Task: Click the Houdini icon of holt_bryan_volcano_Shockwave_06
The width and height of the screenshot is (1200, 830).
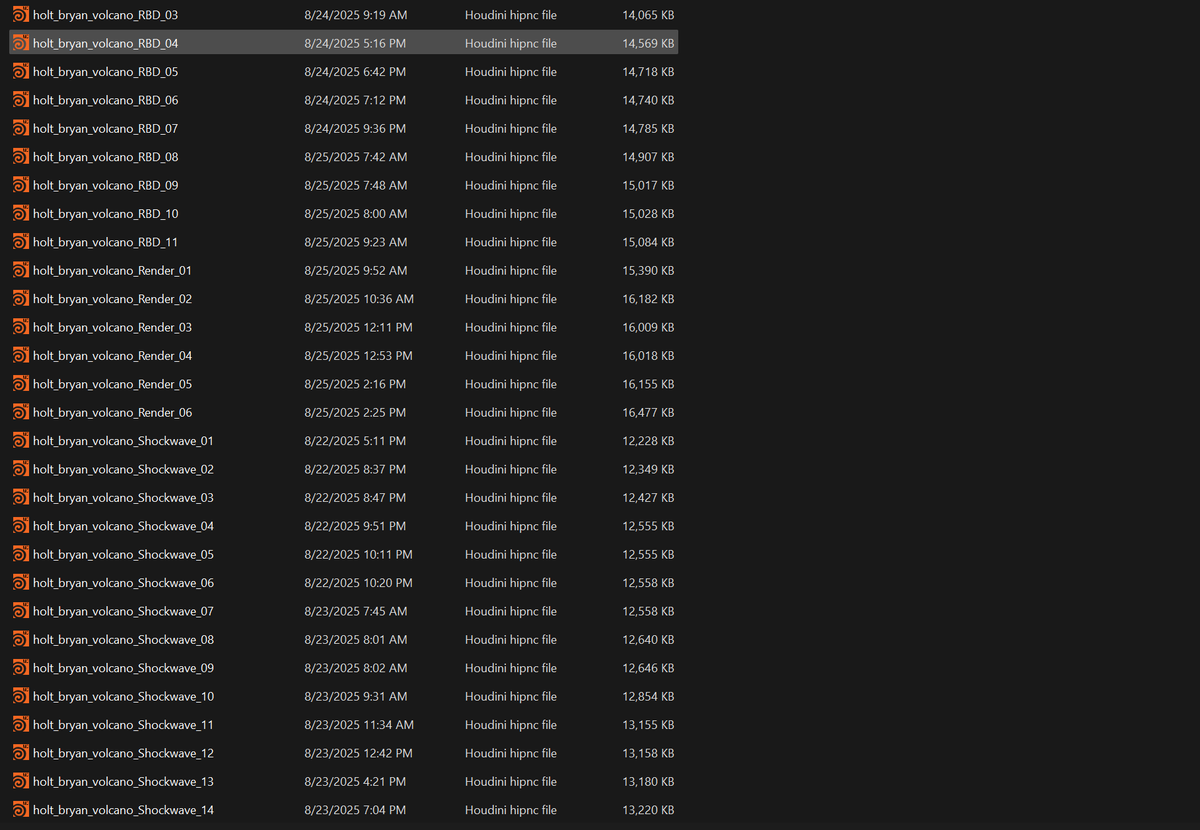Action: click(21, 583)
